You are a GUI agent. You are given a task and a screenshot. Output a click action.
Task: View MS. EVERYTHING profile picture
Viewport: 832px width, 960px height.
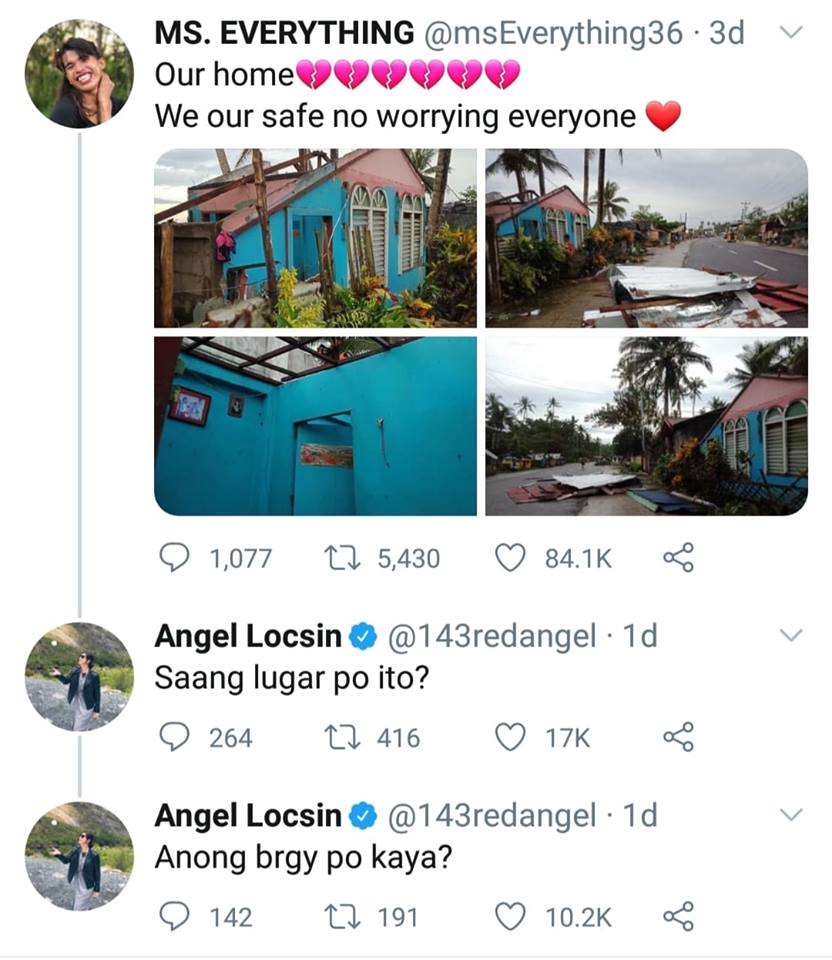point(79,73)
